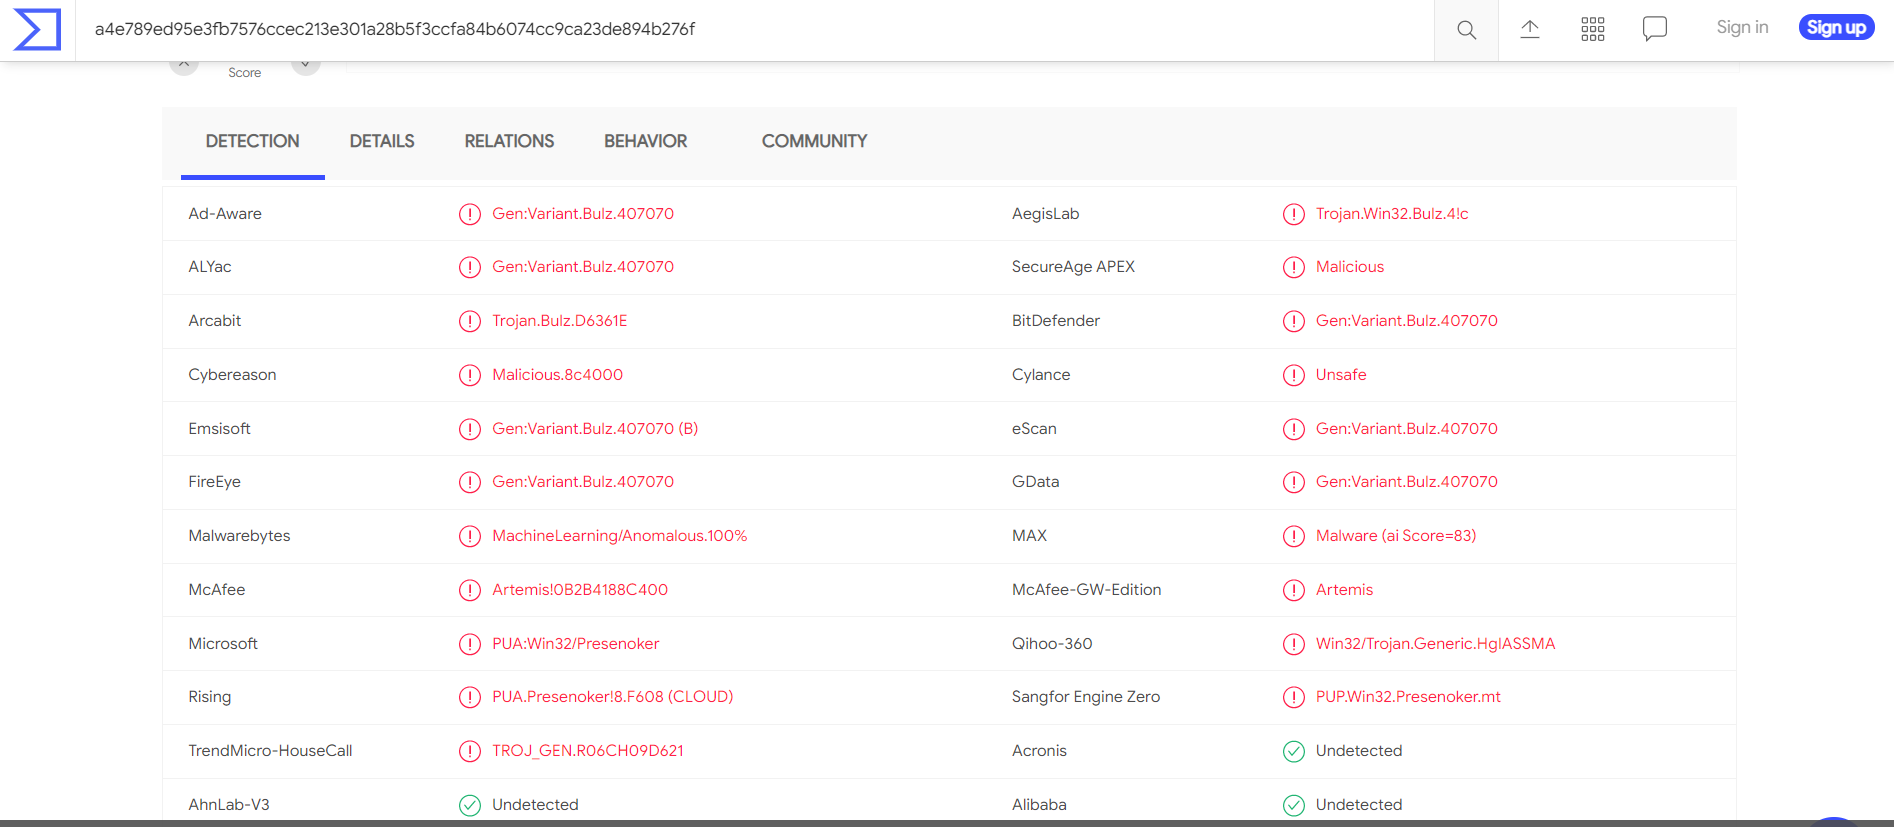1894x827 pixels.
Task: Click the VirusTotal logo icon
Action: point(37,29)
